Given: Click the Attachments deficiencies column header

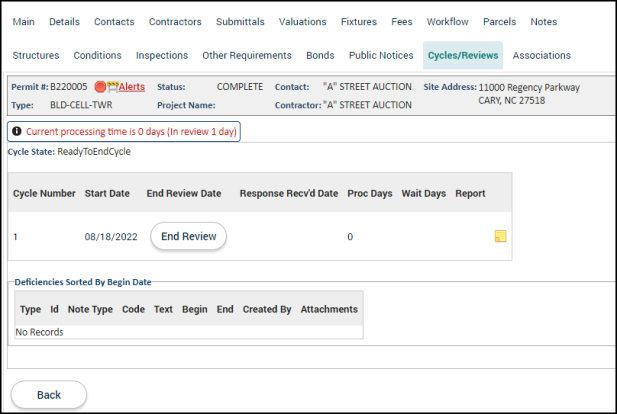Looking at the screenshot, I should [x=329, y=309].
